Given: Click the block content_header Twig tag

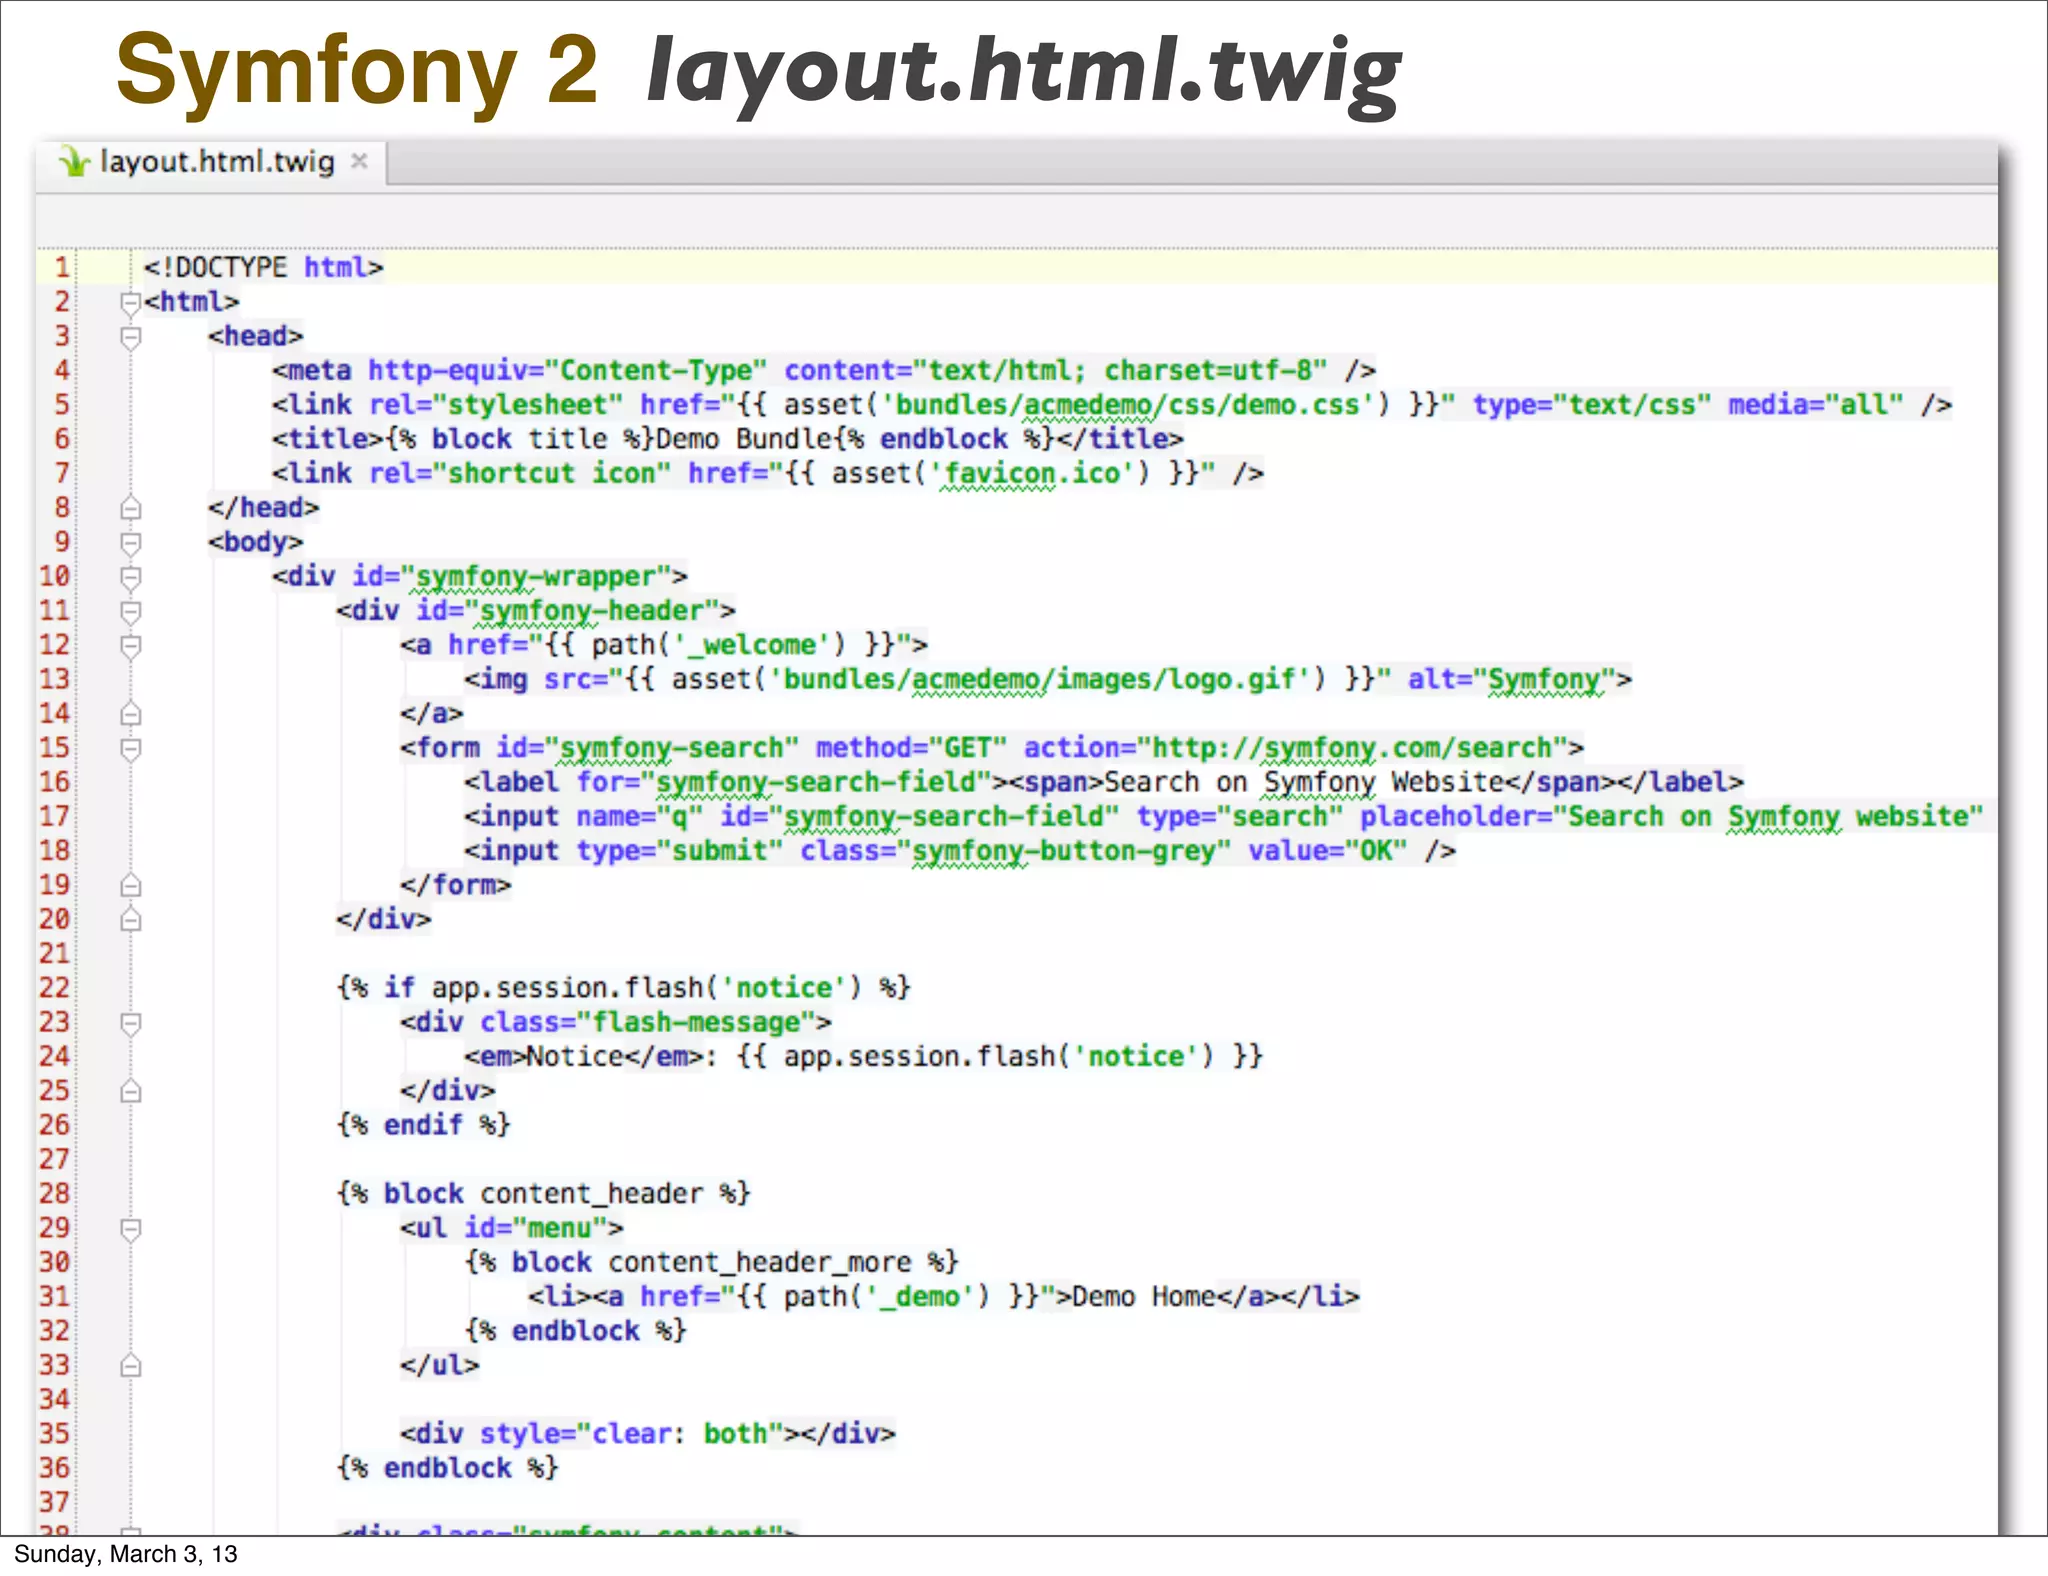Looking at the screenshot, I should (544, 1194).
